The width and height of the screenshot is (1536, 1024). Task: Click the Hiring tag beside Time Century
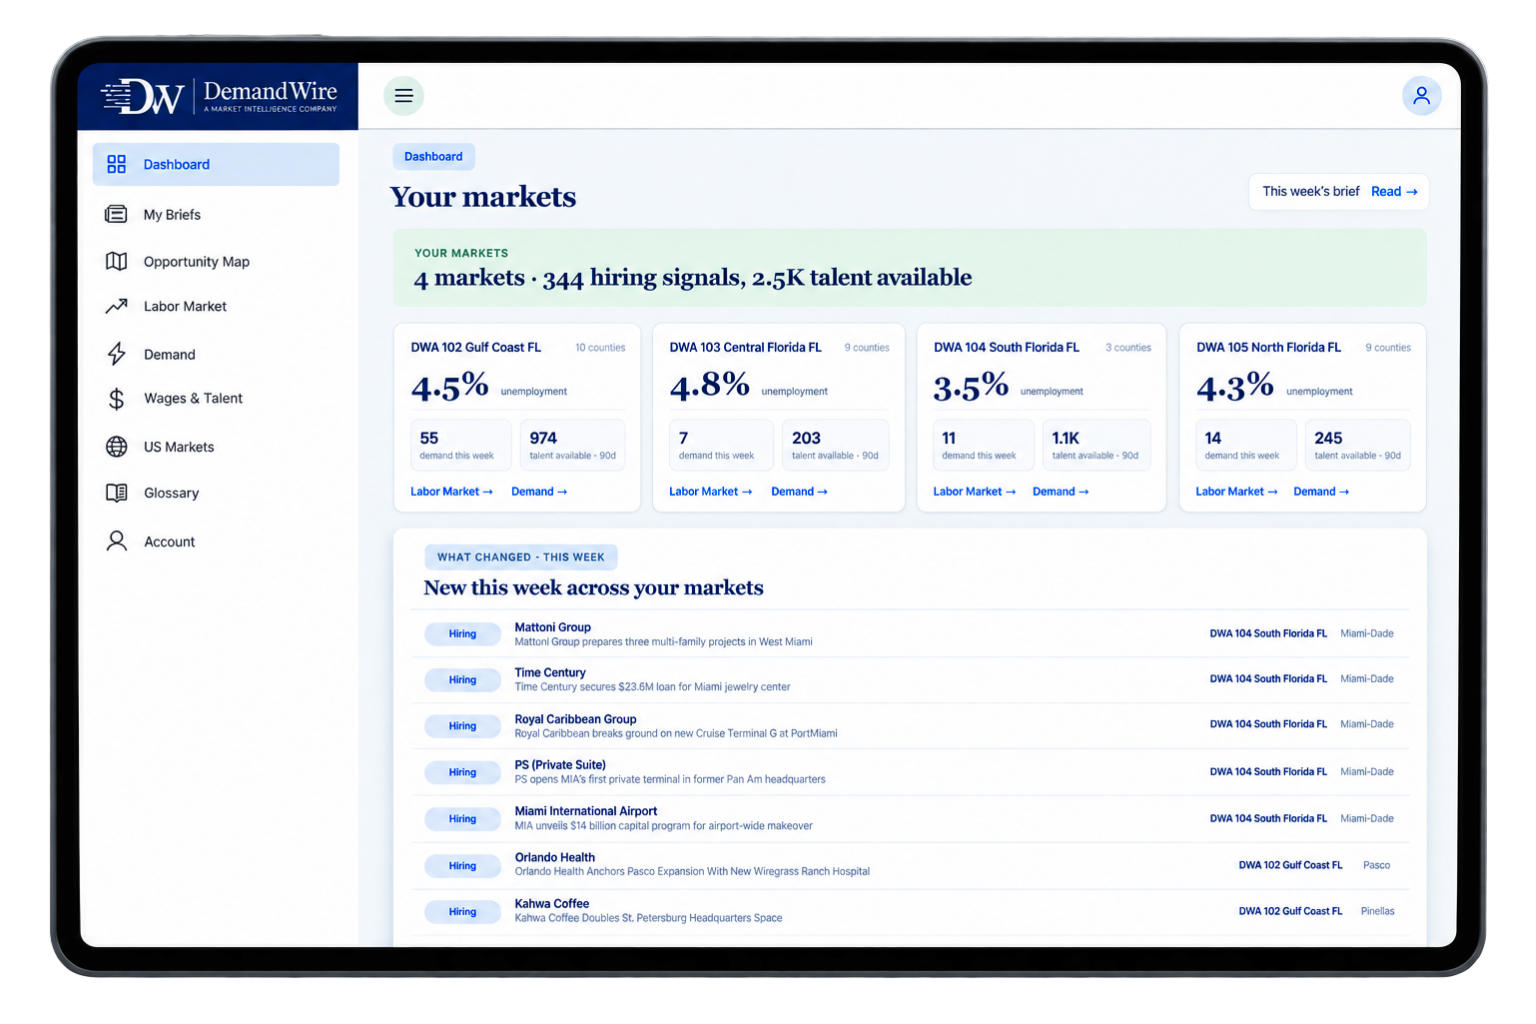pyautogui.click(x=462, y=680)
